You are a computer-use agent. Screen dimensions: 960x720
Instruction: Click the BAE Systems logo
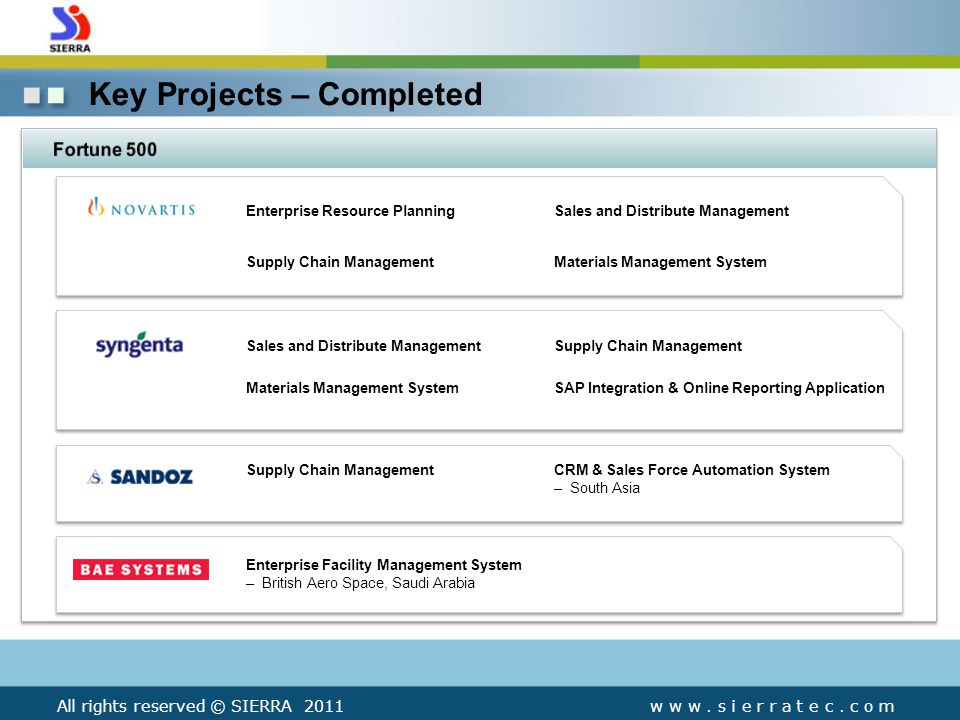pyautogui.click(x=141, y=569)
